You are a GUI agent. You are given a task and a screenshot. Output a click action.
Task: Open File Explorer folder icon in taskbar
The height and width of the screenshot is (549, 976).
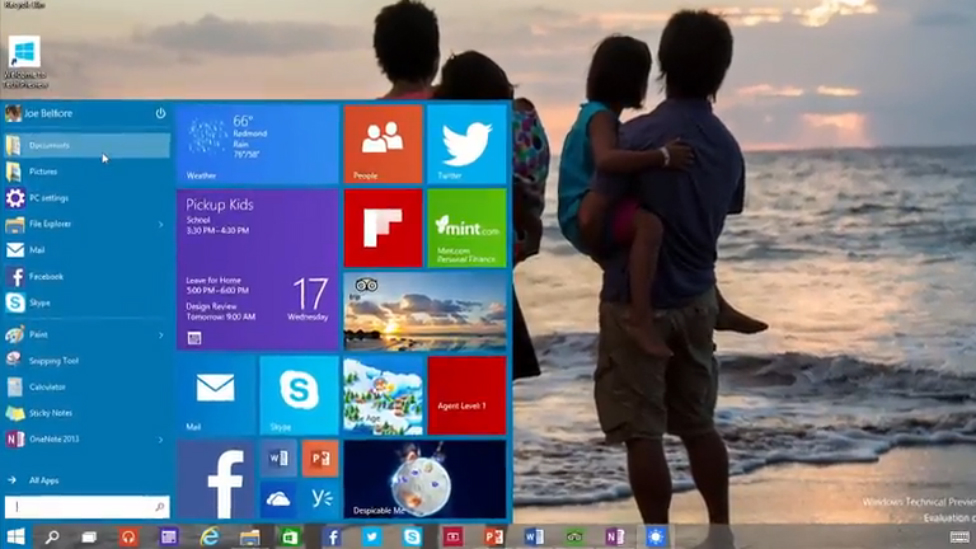click(x=250, y=537)
